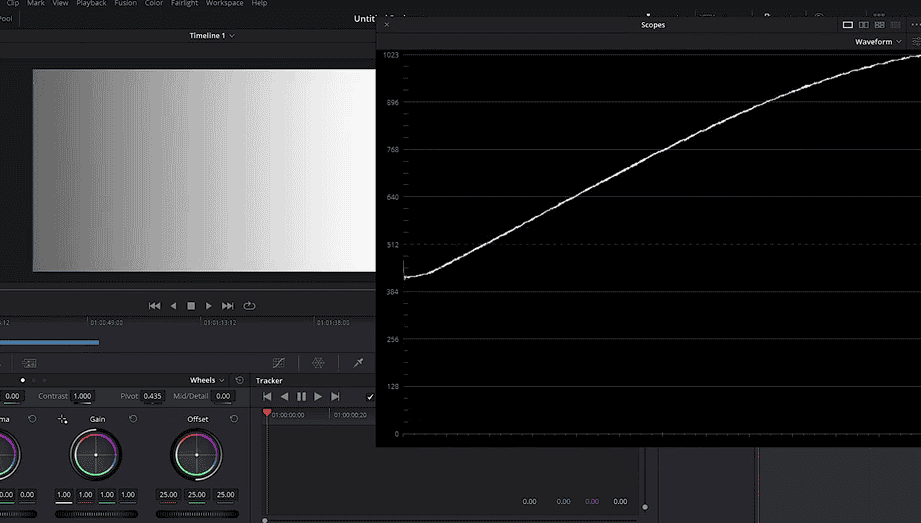Open the View menu
Screen dimensions: 921x523
click(x=60, y=4)
